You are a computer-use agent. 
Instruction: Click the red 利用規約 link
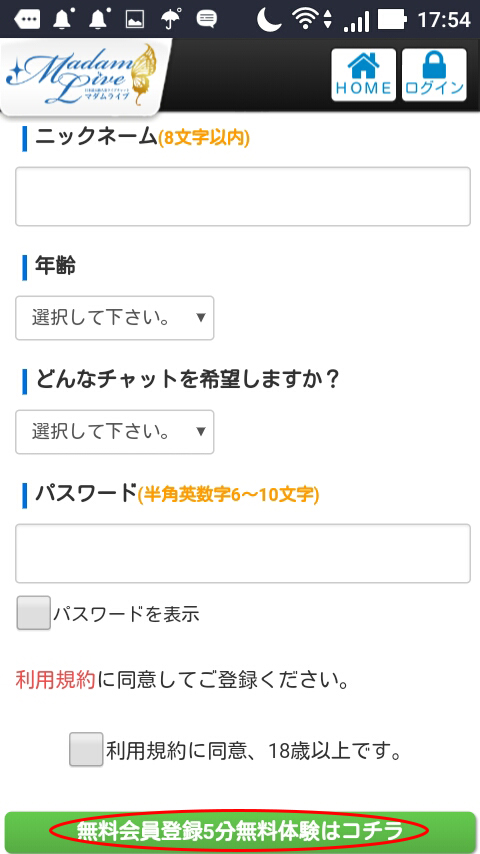point(56,680)
